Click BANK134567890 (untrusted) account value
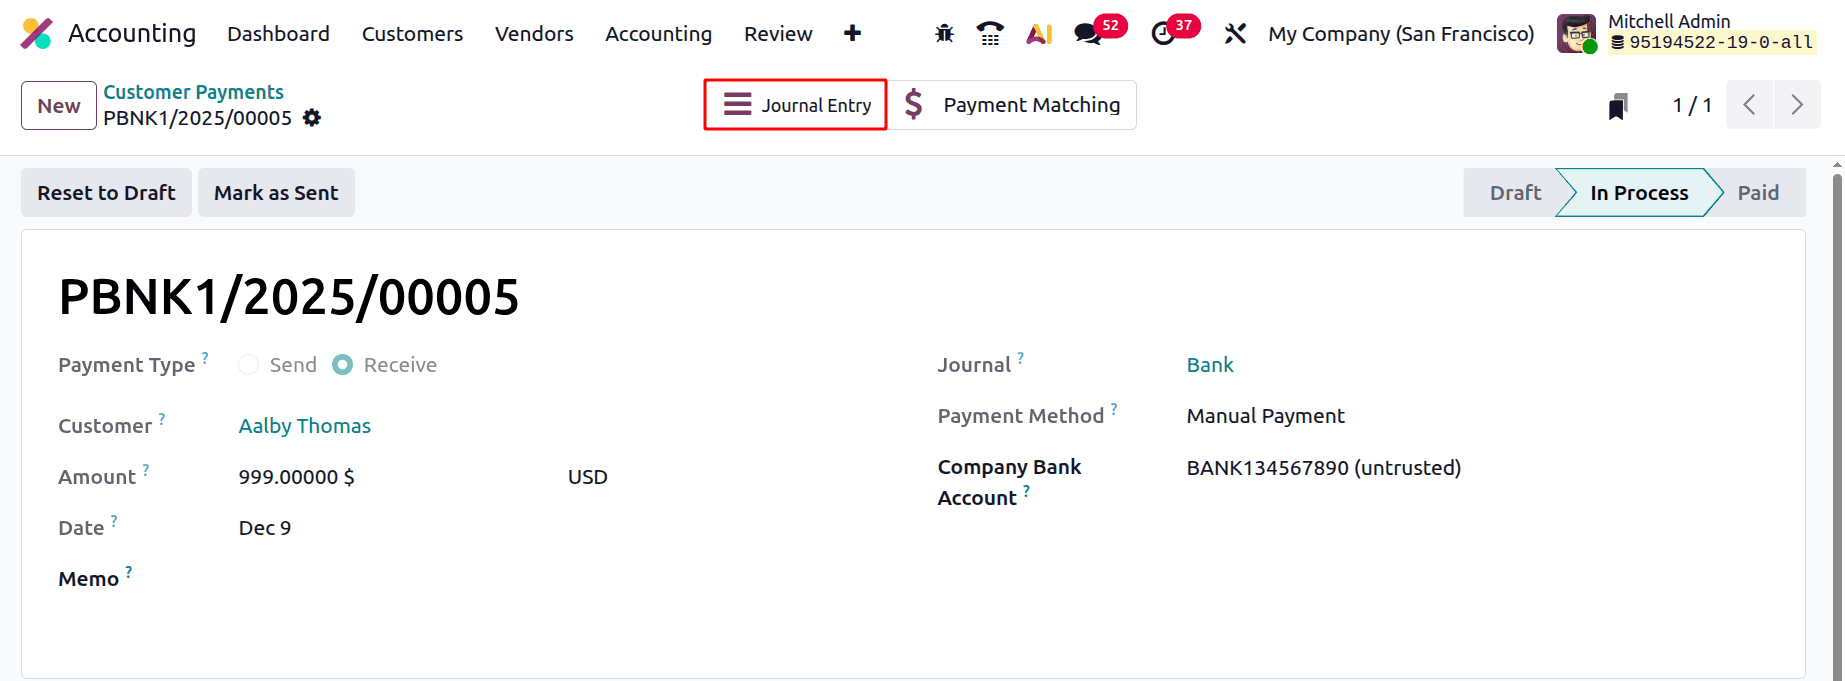The width and height of the screenshot is (1845, 681). pyautogui.click(x=1324, y=468)
